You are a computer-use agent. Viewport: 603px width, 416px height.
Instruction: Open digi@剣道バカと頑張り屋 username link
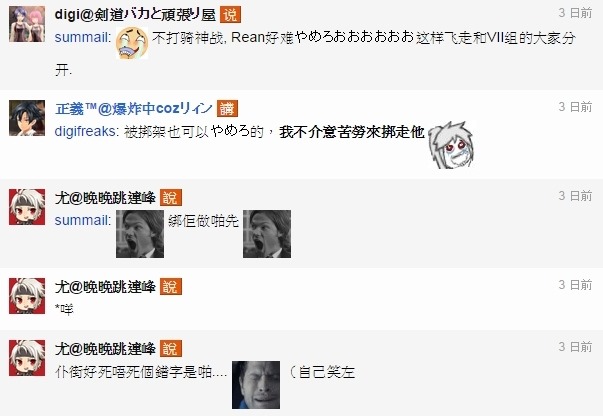click(x=135, y=15)
